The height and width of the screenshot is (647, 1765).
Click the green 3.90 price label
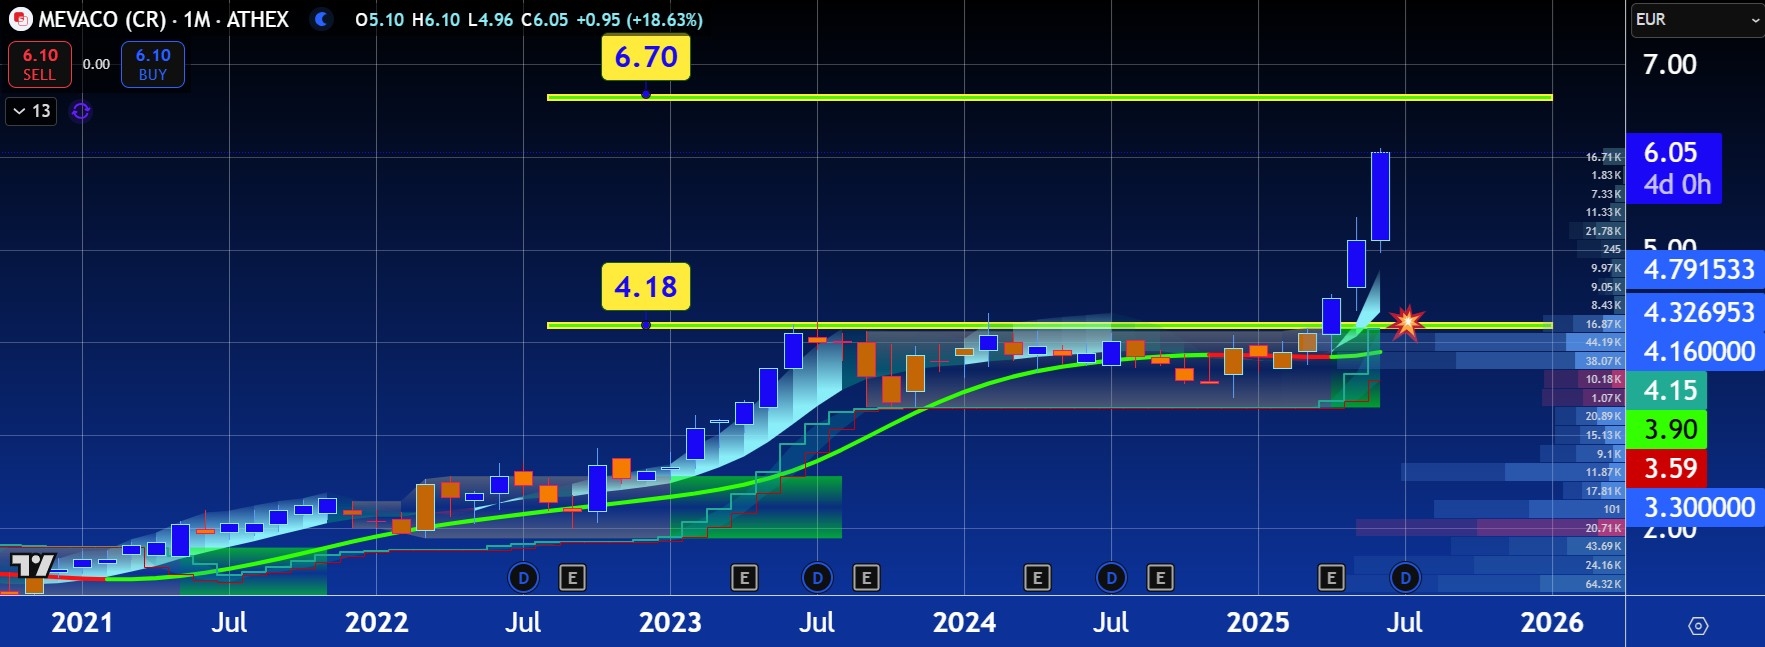pyautogui.click(x=1667, y=429)
